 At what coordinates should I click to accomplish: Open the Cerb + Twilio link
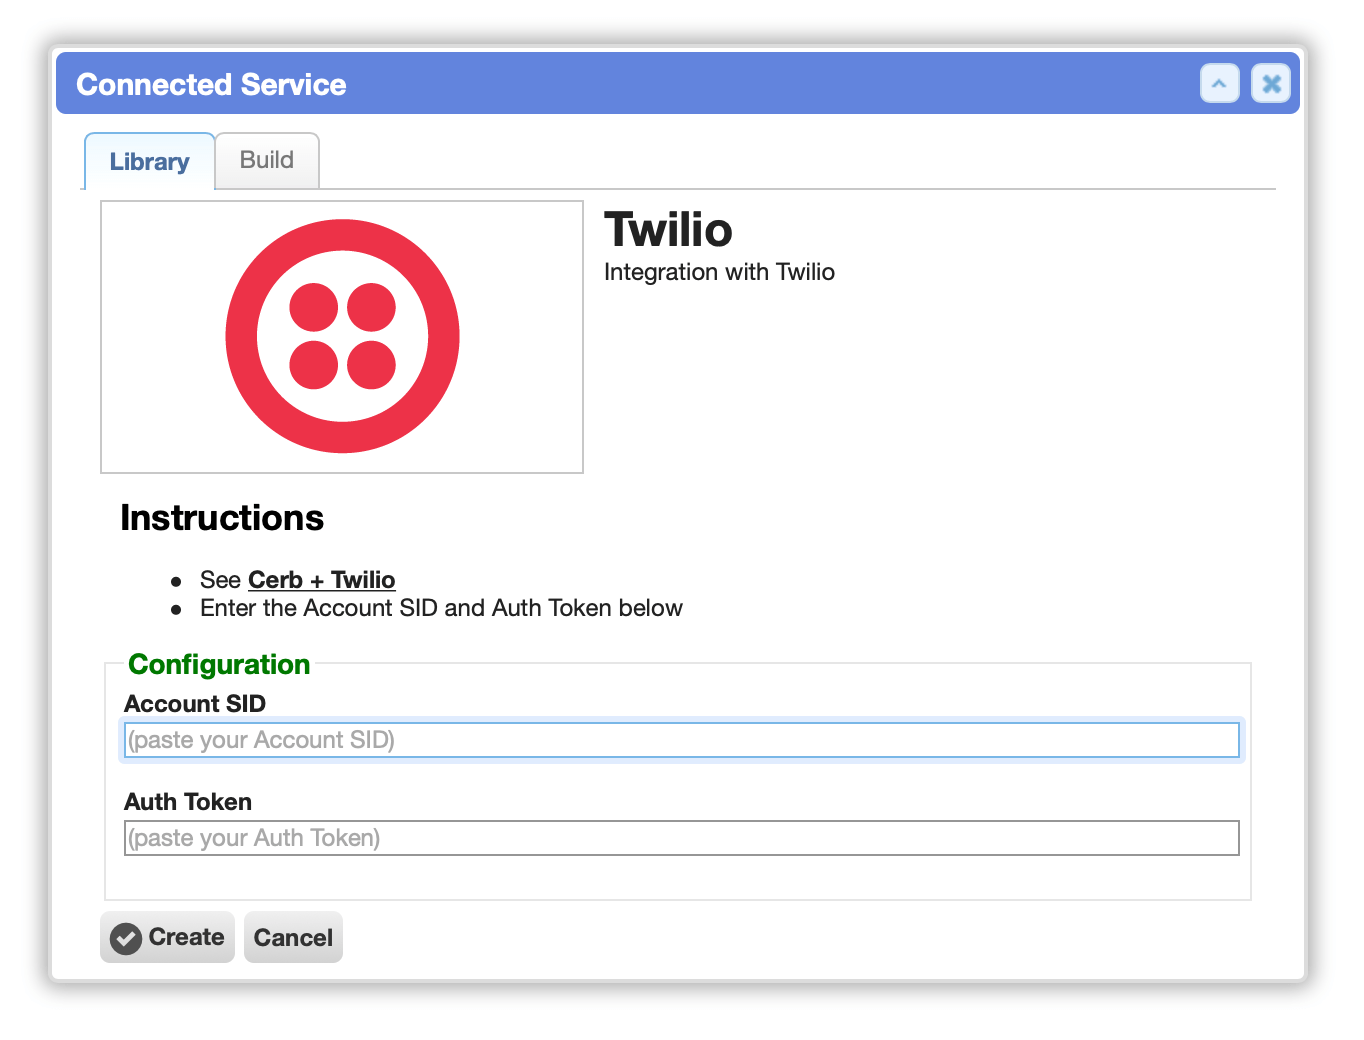(x=322, y=580)
